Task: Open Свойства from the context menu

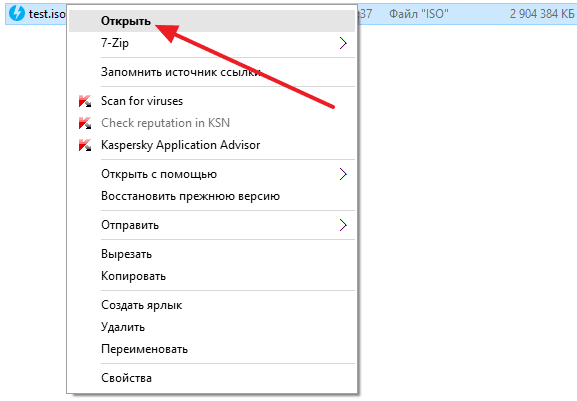Action: click(x=212, y=378)
